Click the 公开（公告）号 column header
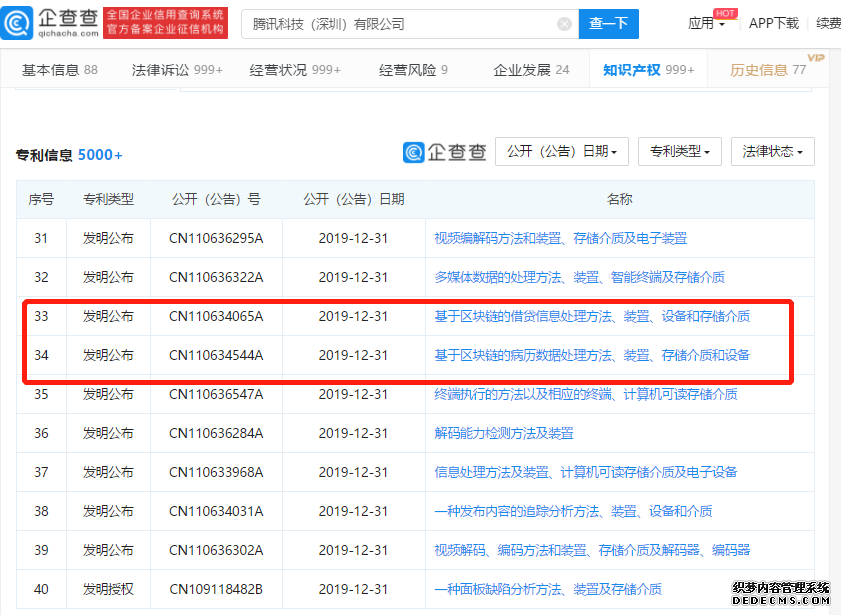This screenshot has height=615, width=841. click(x=216, y=199)
